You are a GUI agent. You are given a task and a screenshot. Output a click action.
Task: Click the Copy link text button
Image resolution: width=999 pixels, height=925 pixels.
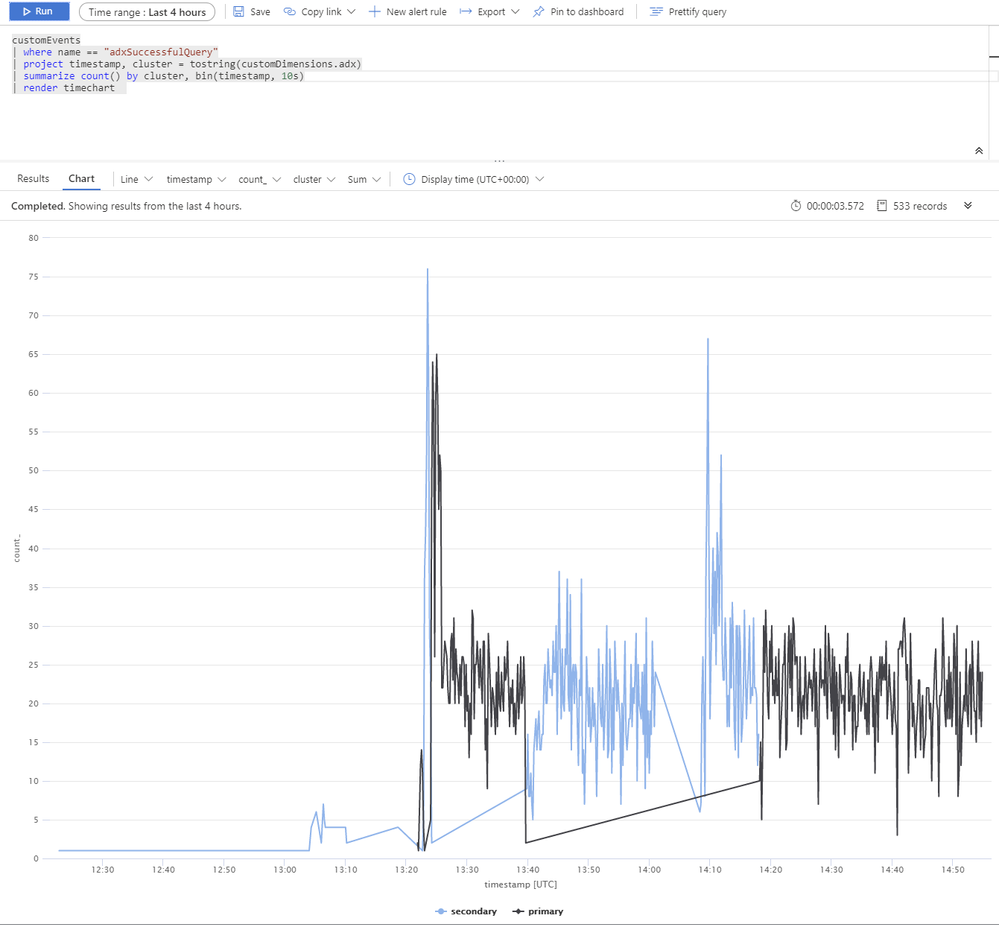click(321, 11)
